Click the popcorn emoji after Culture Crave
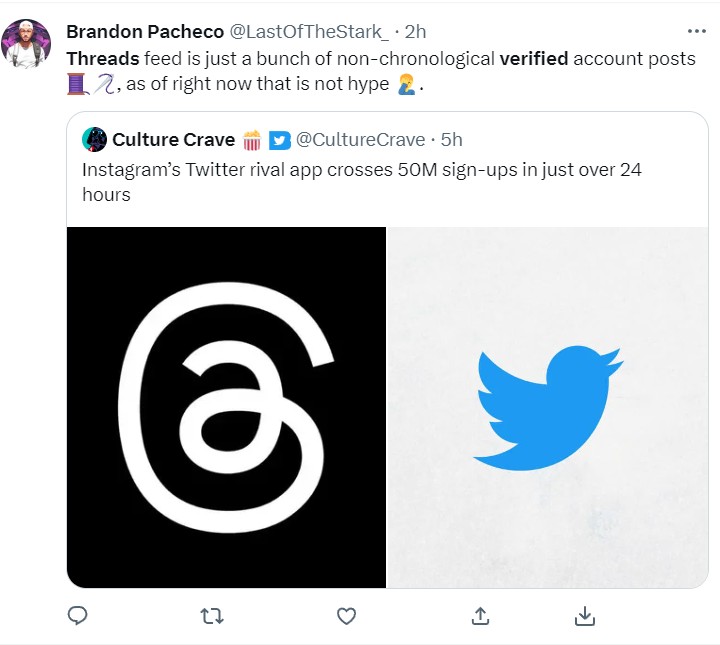Viewport: 720px width, 645px height. pos(252,139)
